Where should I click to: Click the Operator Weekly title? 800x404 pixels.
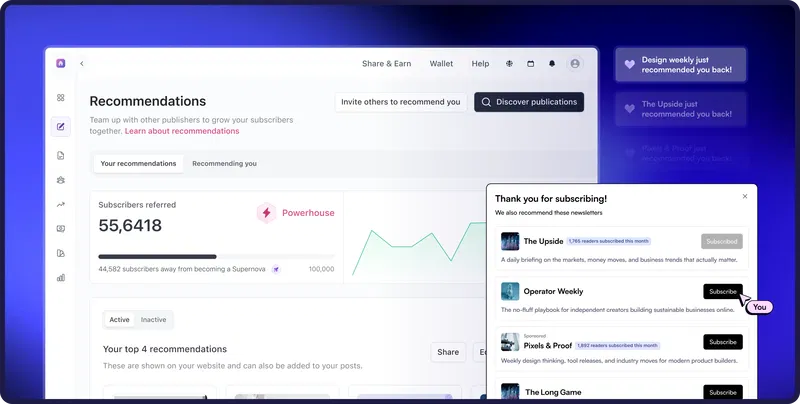tap(553, 291)
